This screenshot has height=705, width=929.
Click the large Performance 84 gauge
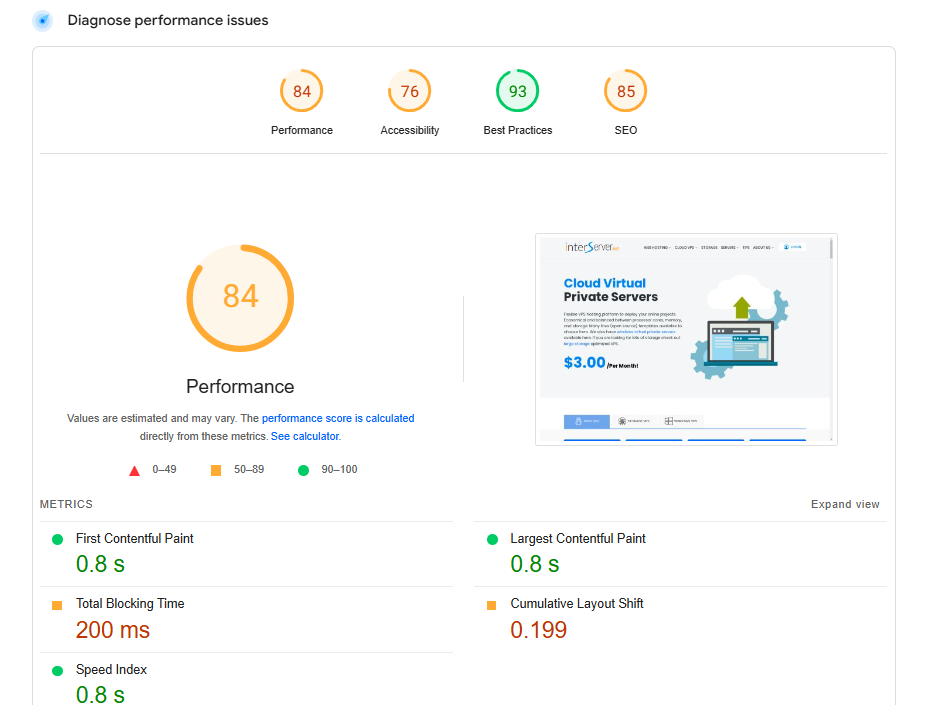point(240,298)
